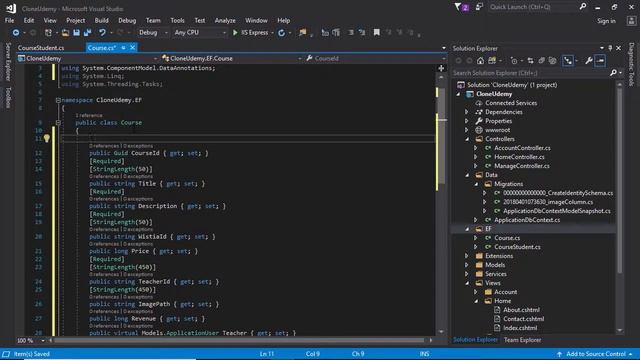
Task: Click the editor split window icon
Action: 441,68
